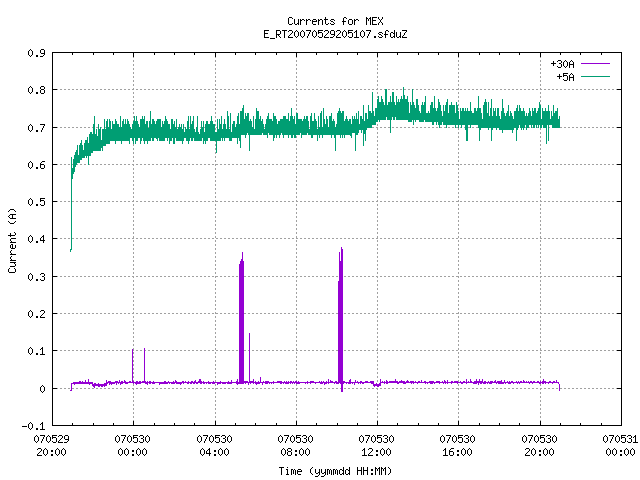Image resolution: width=640 pixels, height=480 pixels.
Task: Click the 070531 date tick label
Action: [x=620, y=439]
